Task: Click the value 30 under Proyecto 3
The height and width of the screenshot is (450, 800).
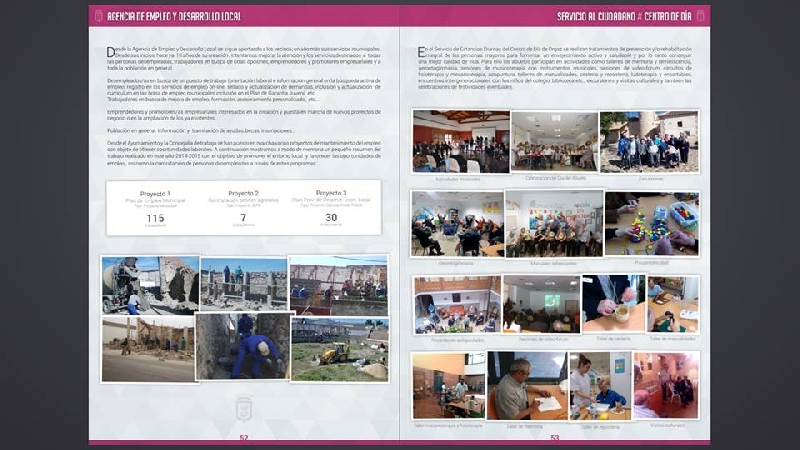Action: click(331, 217)
